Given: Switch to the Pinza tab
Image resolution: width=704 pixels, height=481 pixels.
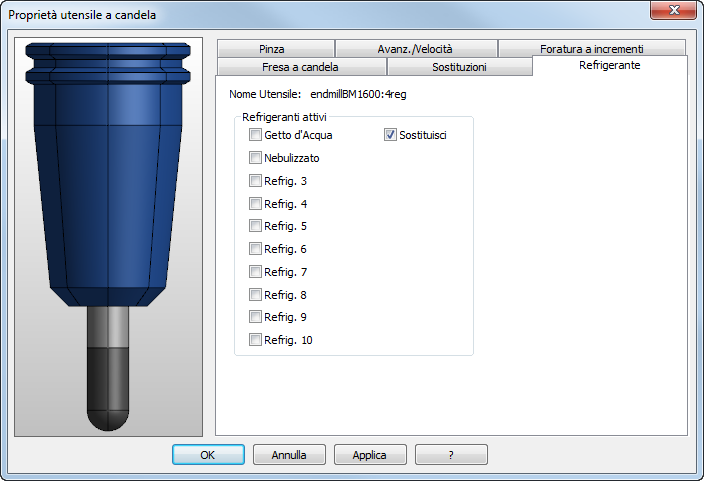Looking at the screenshot, I should click(x=276, y=49).
